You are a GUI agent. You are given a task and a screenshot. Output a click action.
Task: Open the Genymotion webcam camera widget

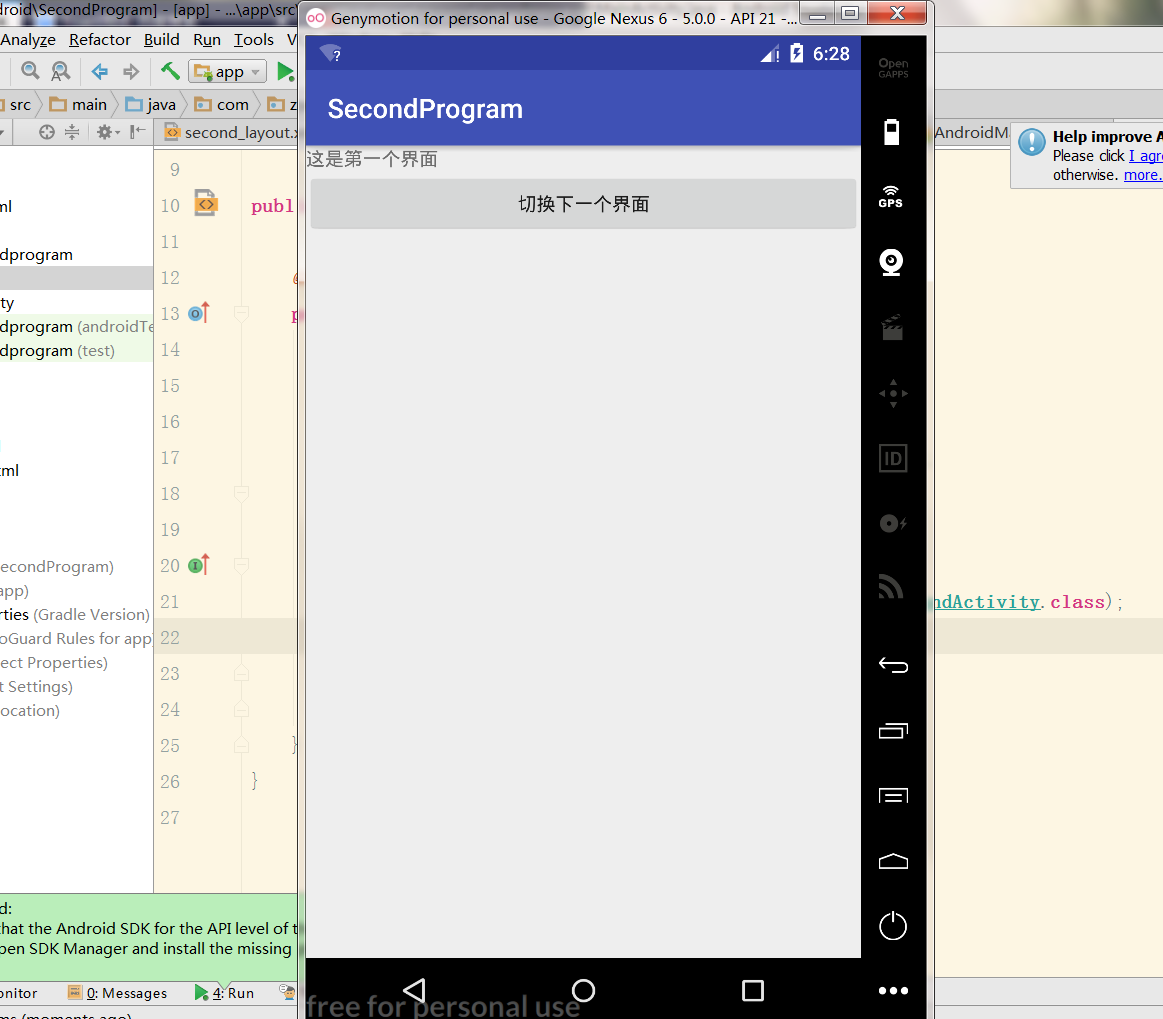[891, 262]
